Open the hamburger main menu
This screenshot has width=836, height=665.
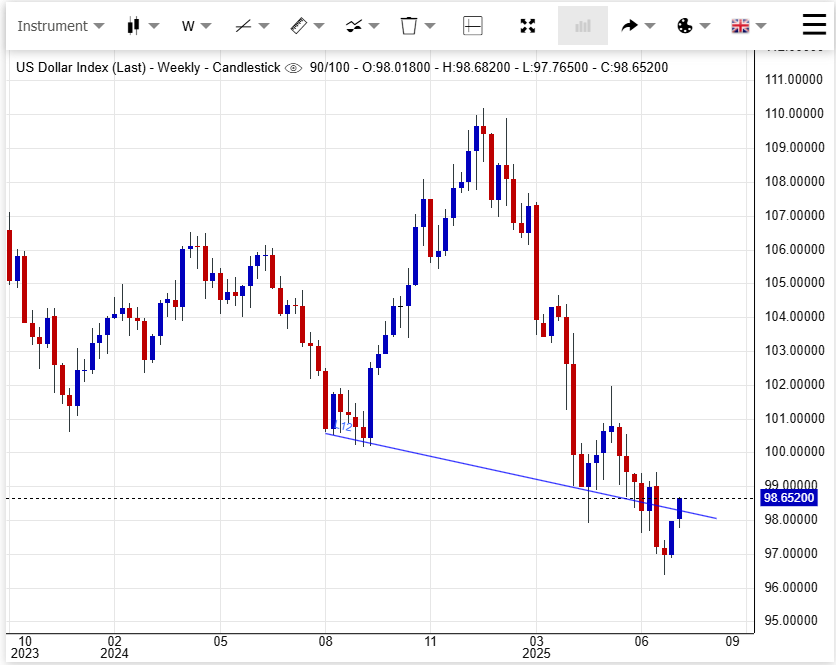click(x=814, y=25)
